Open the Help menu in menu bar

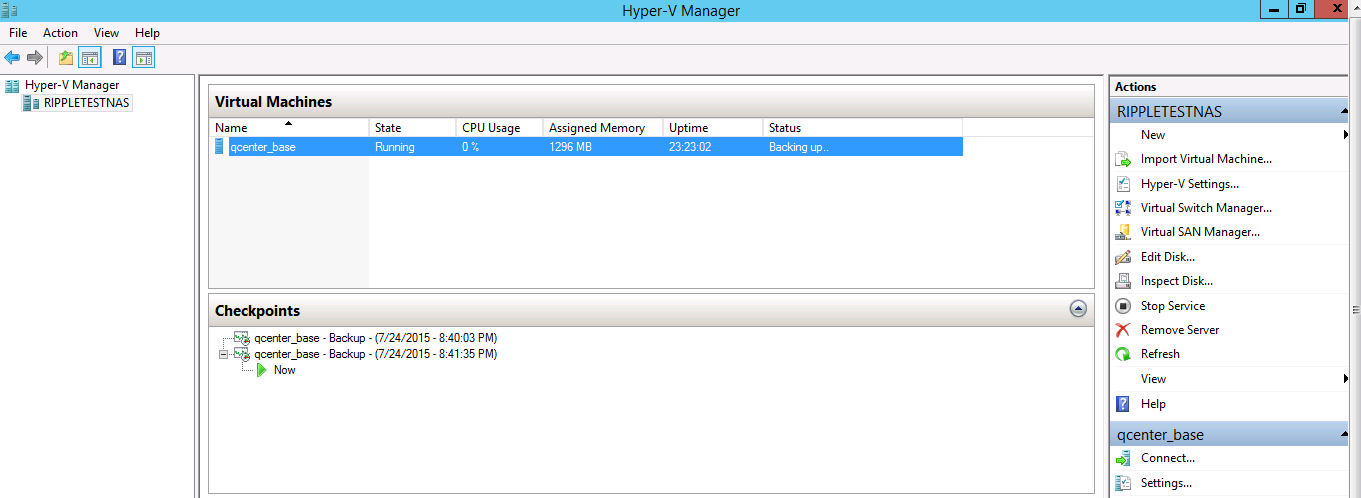147,33
